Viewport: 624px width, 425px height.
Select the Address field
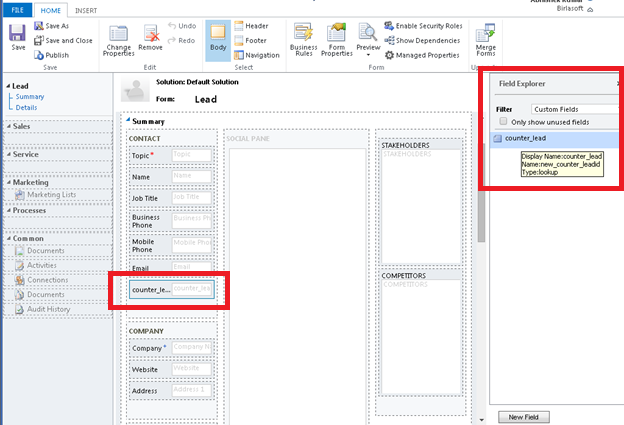tap(172, 391)
